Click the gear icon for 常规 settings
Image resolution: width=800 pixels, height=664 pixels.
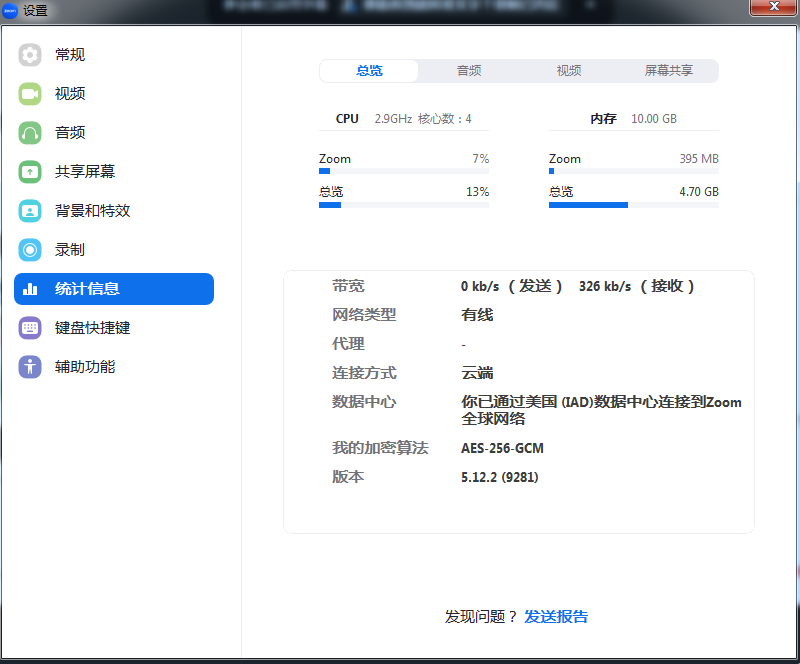coord(30,55)
